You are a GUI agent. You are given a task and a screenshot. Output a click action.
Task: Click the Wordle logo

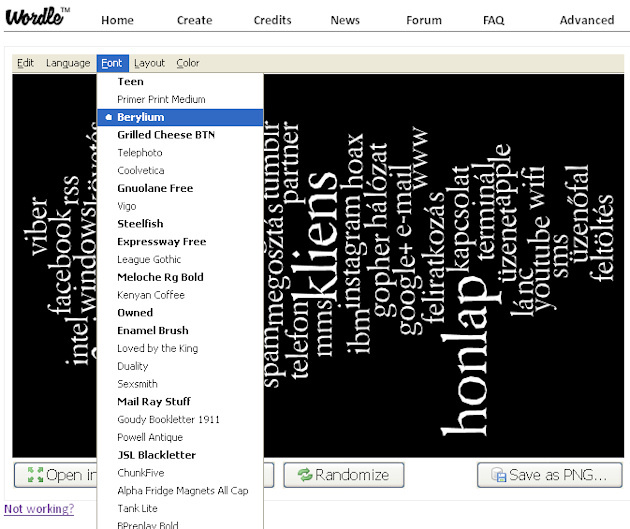click(x=37, y=17)
